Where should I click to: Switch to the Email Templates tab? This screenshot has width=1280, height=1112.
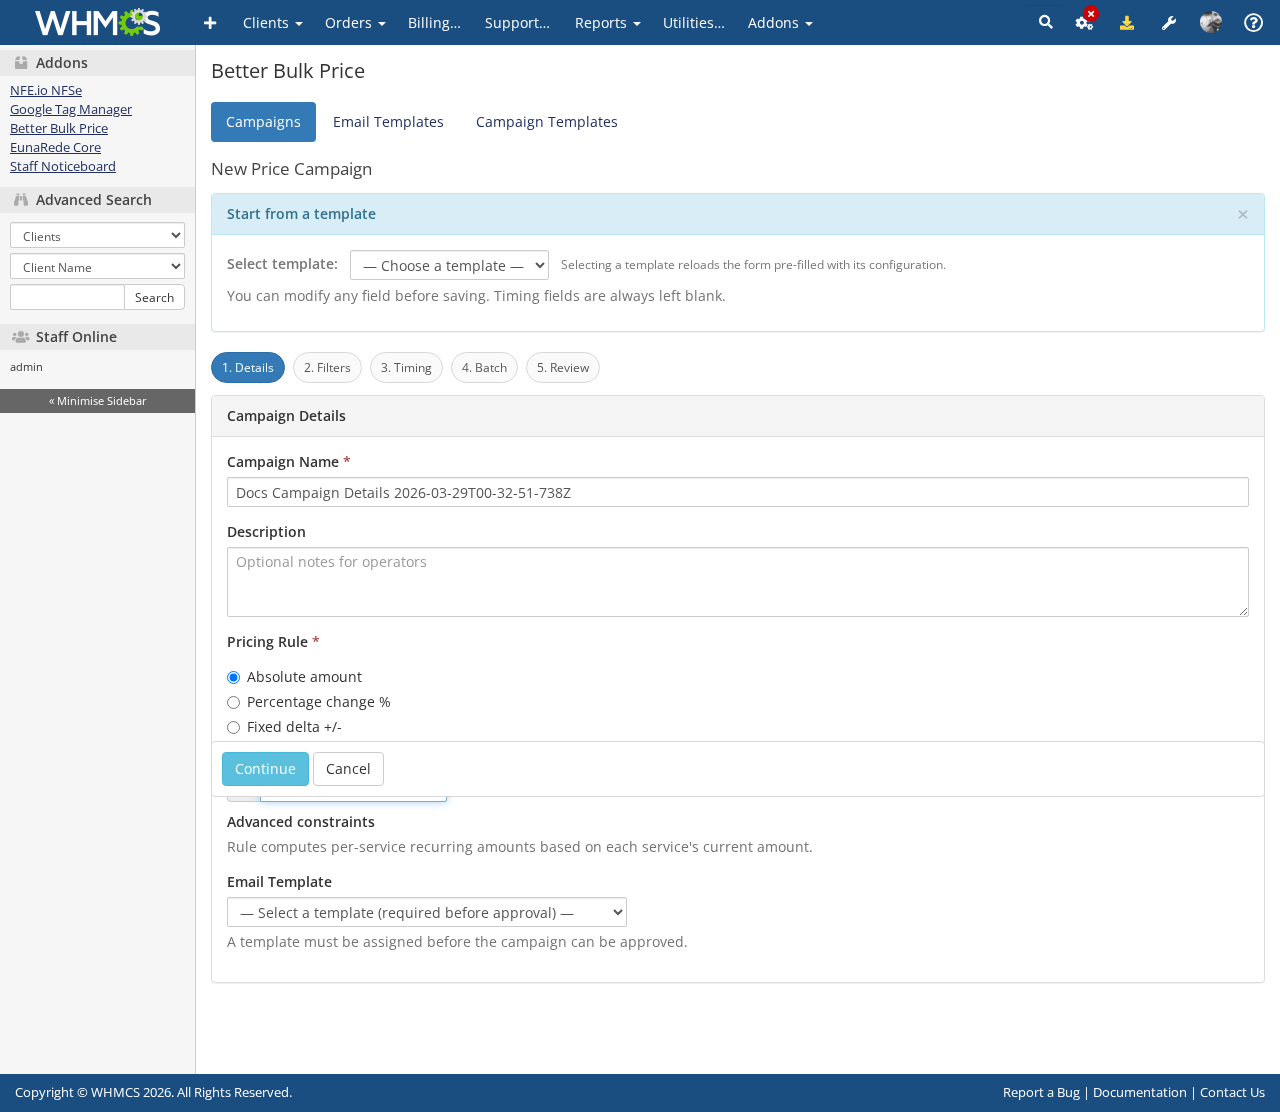pyautogui.click(x=388, y=121)
